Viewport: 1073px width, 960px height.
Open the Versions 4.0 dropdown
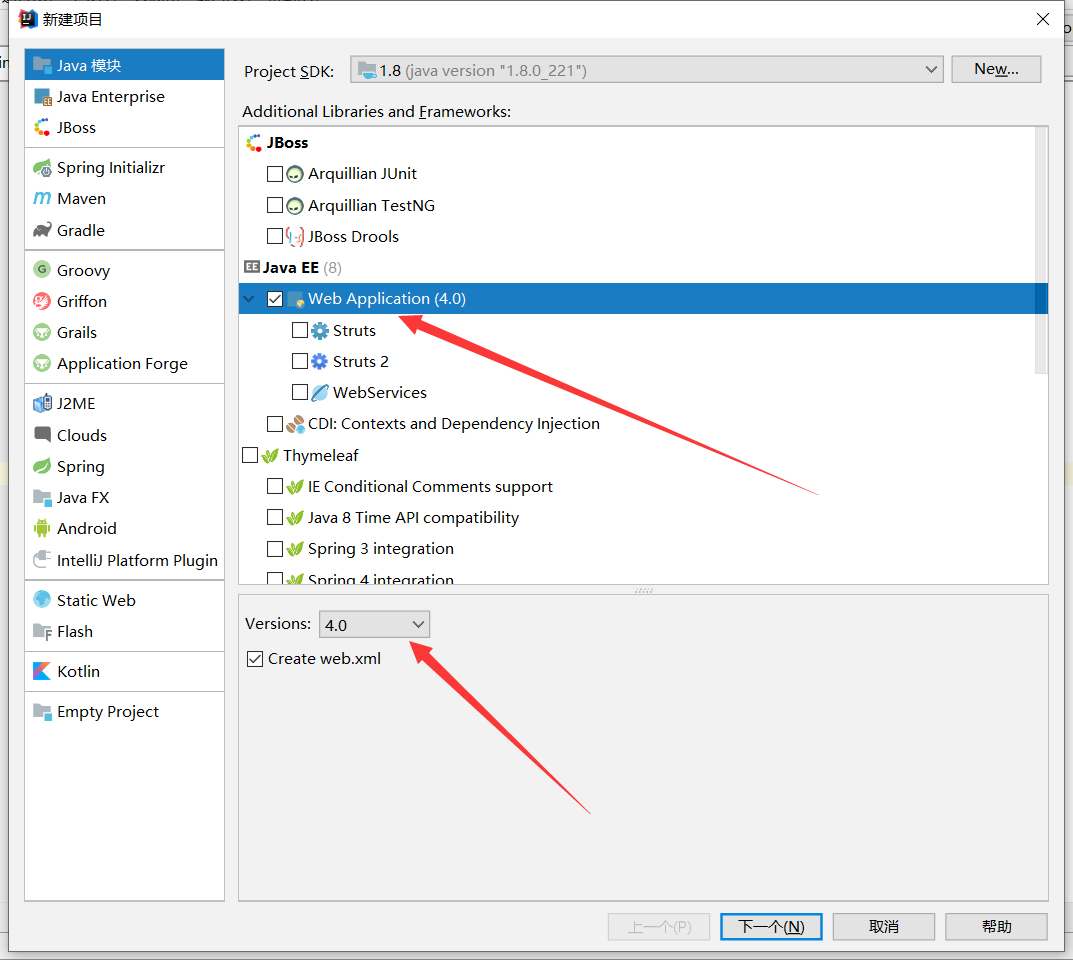pyautogui.click(x=374, y=624)
